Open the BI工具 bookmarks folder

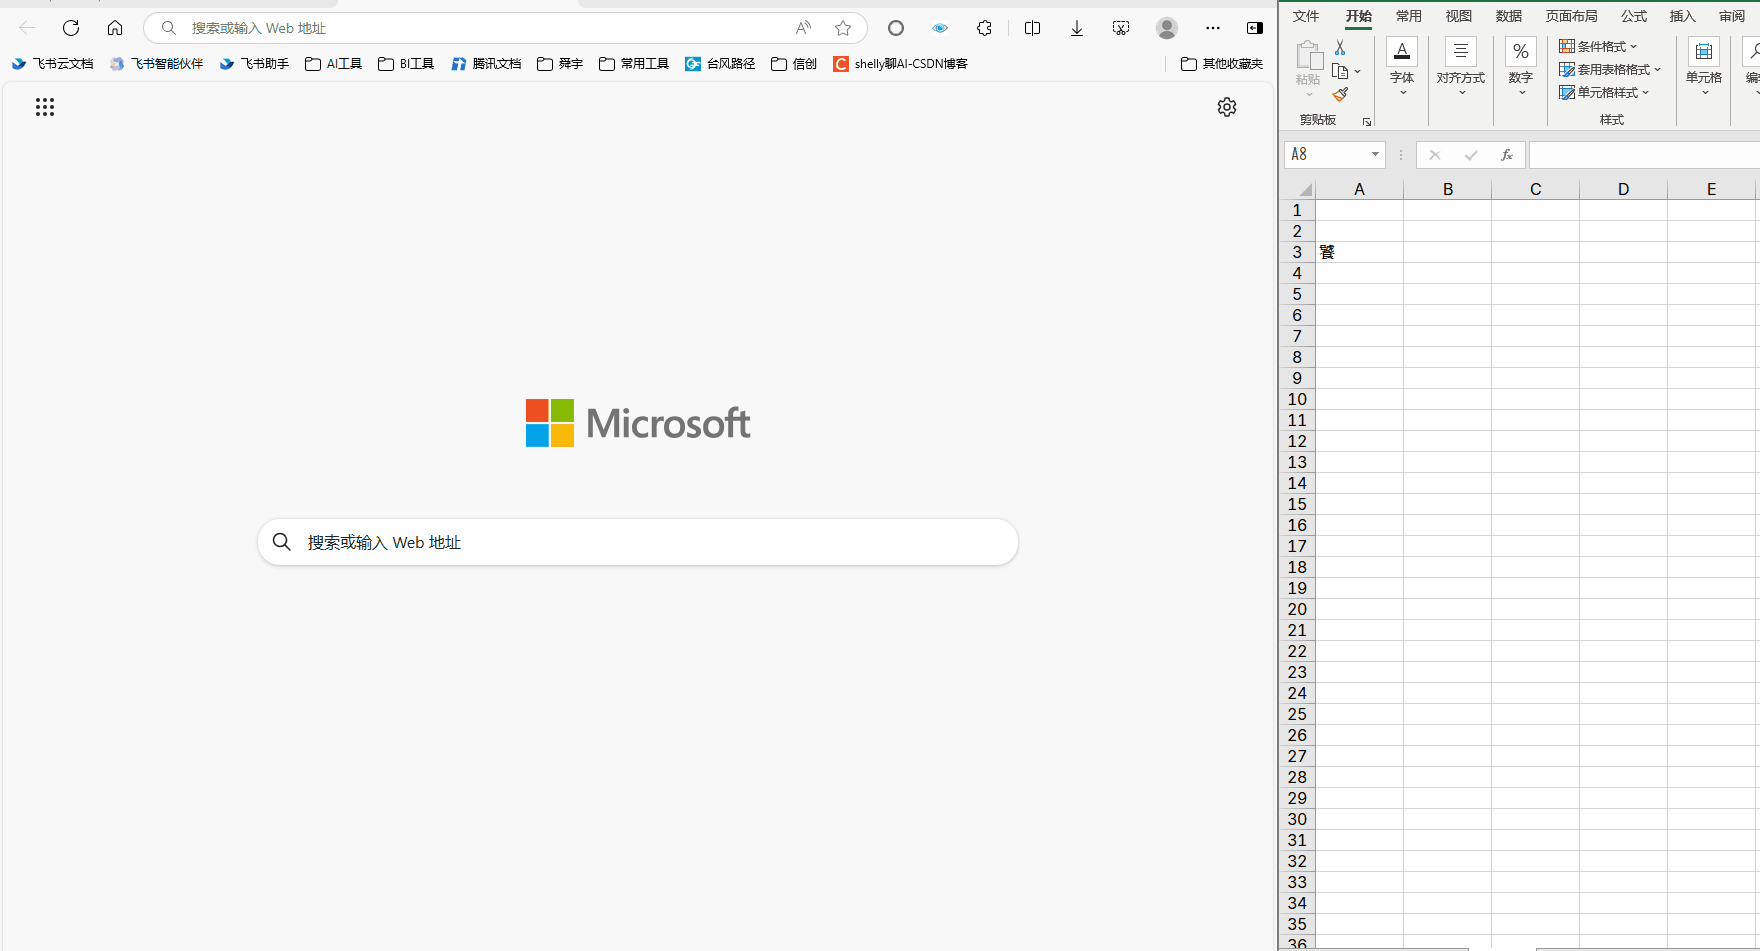[x=406, y=63]
